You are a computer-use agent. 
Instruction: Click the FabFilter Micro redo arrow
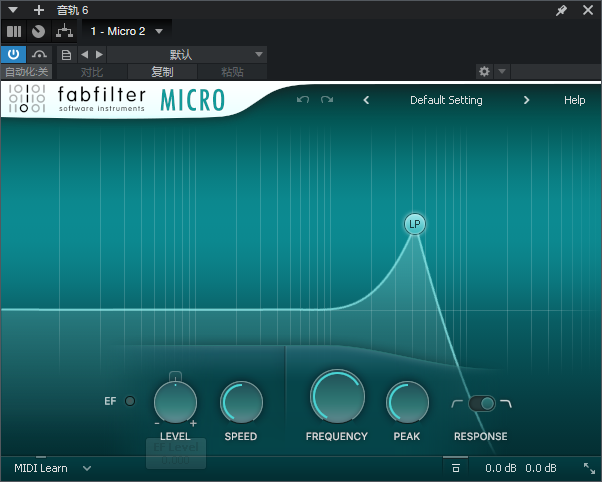(x=327, y=100)
